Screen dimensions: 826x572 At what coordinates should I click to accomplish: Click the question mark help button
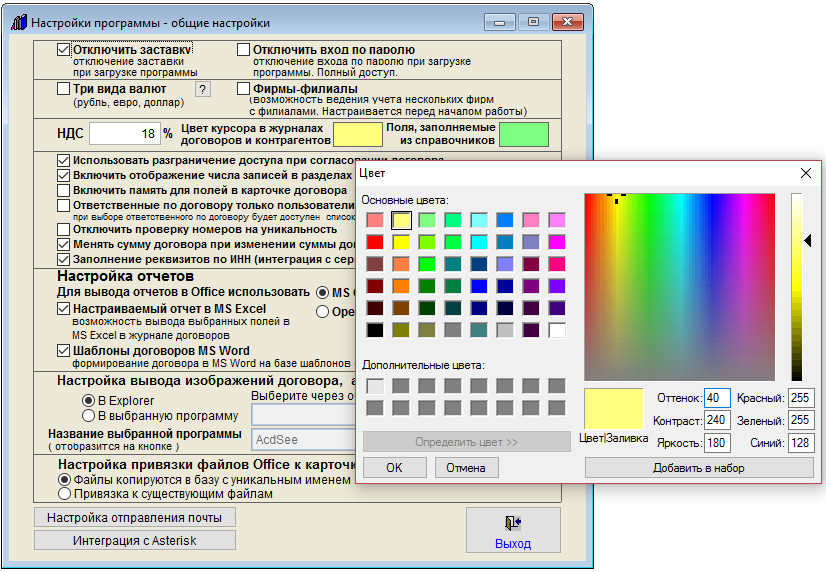pyautogui.click(x=203, y=90)
